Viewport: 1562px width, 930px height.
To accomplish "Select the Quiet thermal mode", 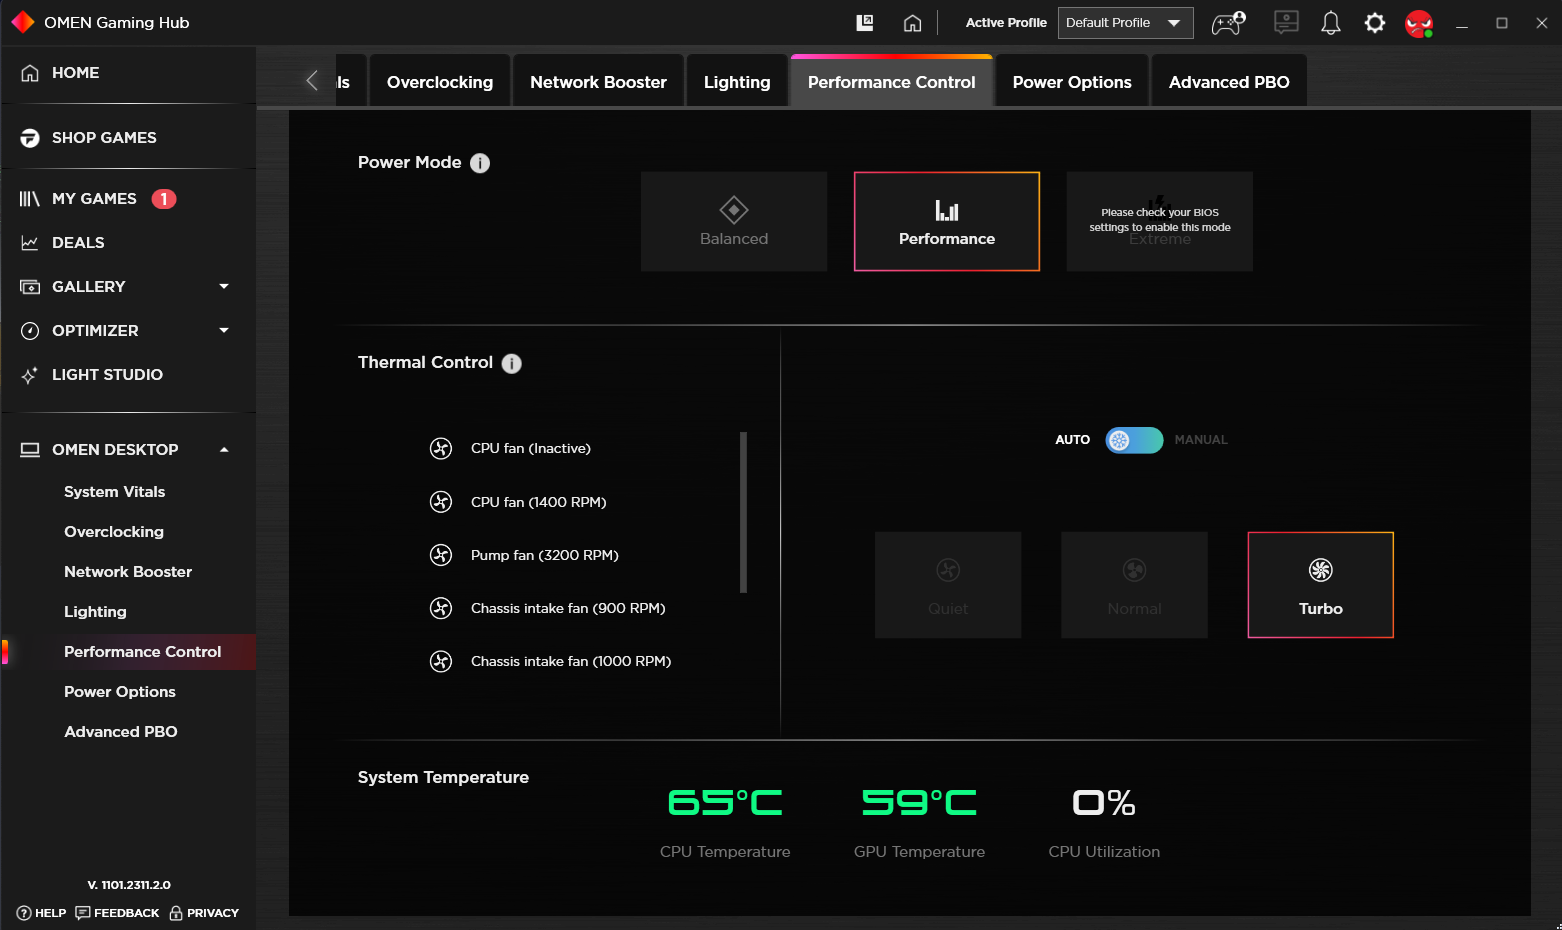I will [x=948, y=585].
